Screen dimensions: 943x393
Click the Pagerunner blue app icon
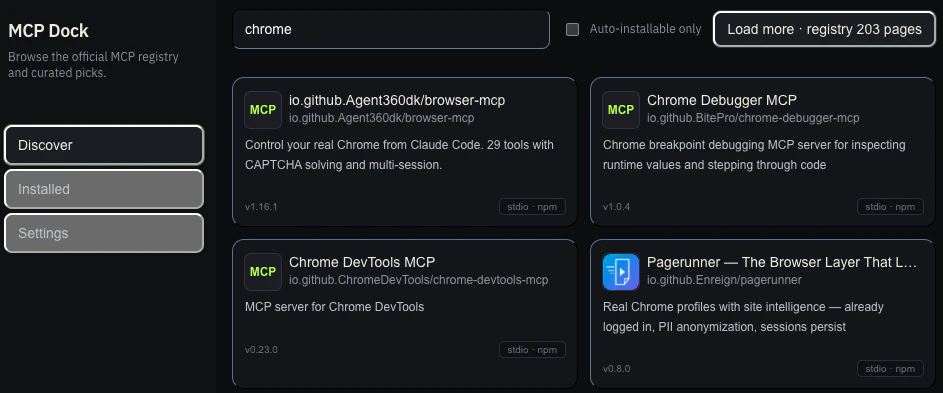click(621, 271)
